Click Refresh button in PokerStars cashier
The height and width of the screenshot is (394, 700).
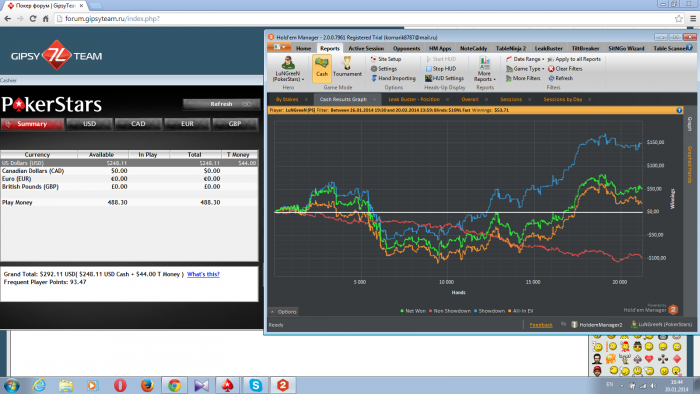(x=221, y=104)
